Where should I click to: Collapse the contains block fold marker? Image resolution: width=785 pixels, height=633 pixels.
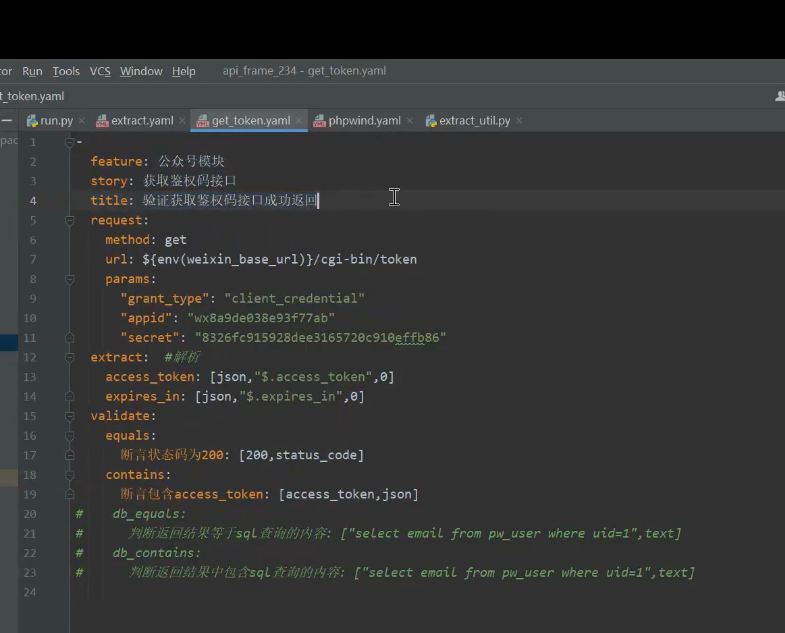pyautogui.click(x=70, y=475)
